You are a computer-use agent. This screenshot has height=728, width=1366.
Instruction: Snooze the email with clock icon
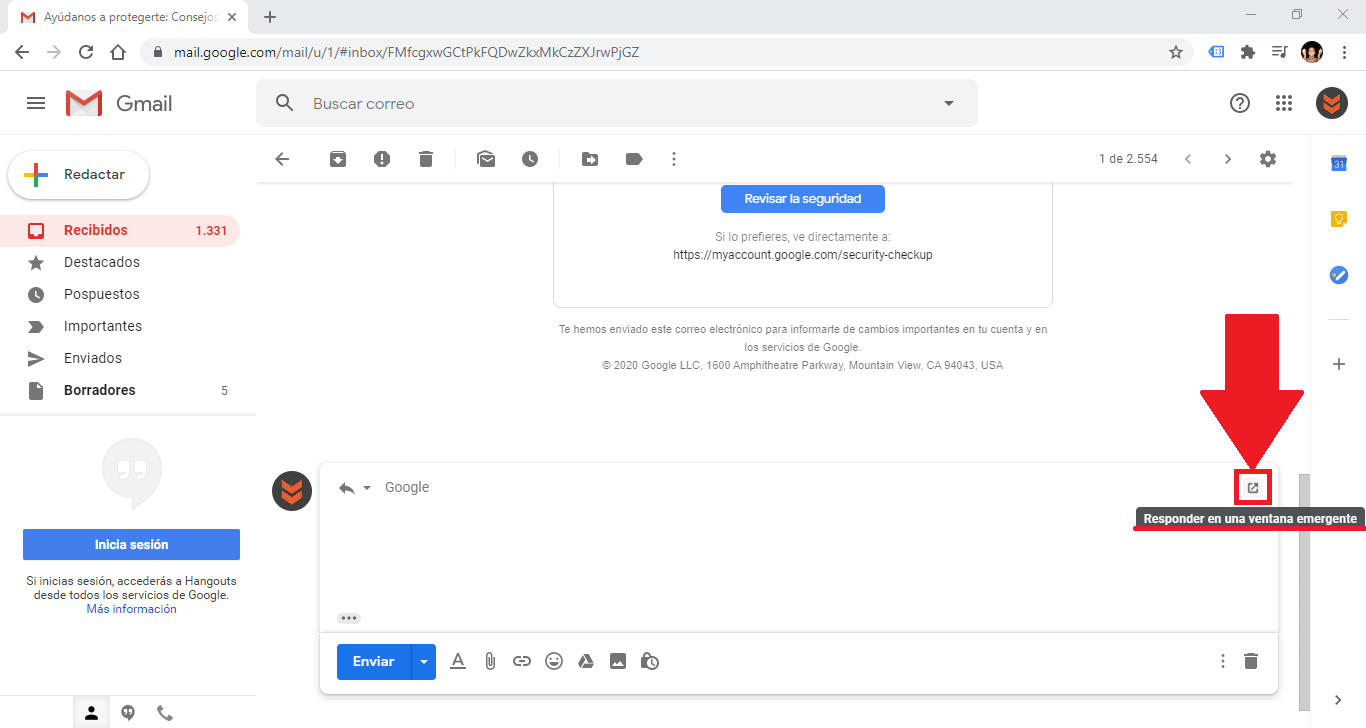(x=530, y=159)
